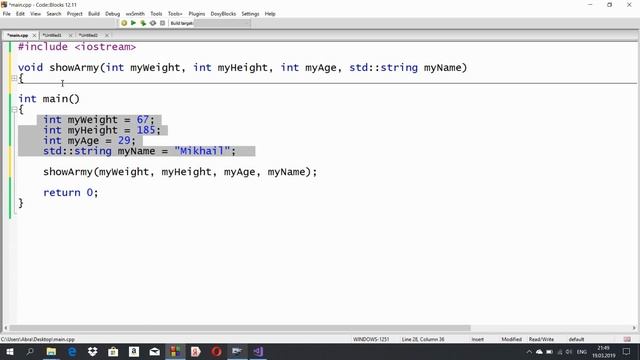Image resolution: width=640 pixels, height=360 pixels.
Task: Switch to the *Untitled2 editor tab
Action: coord(88,36)
